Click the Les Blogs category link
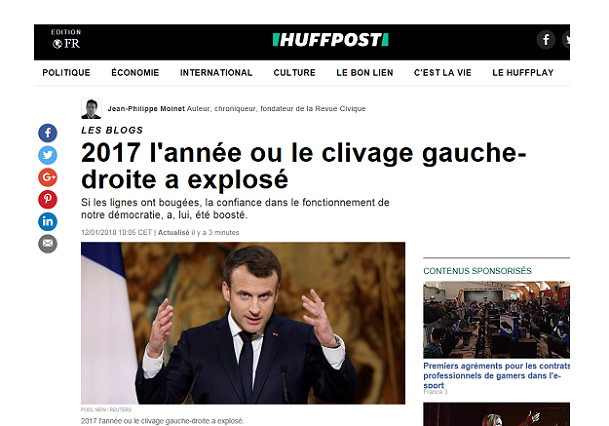The width and height of the screenshot is (609, 426). 112,130
